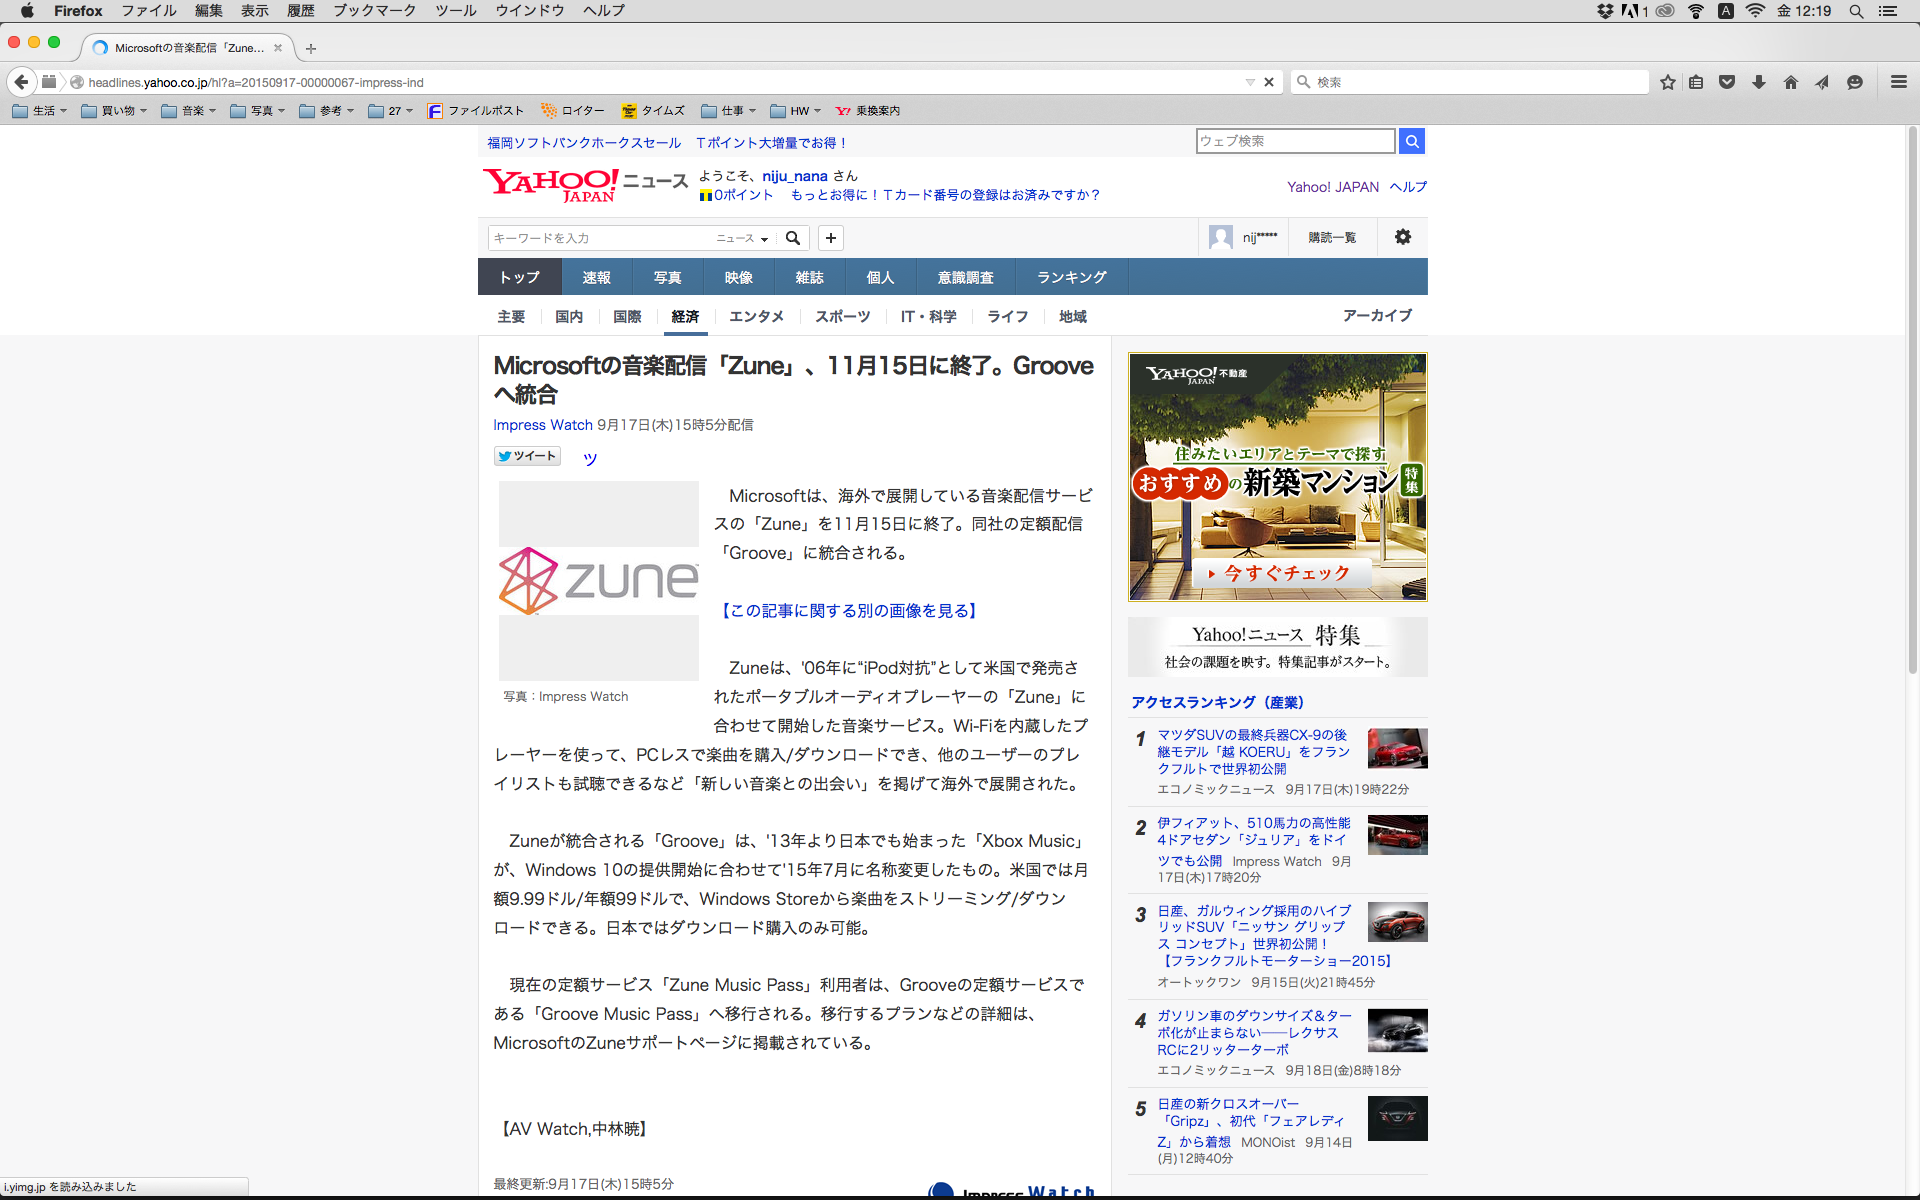Screen dimensions: 1920x1200
Task: Open the Firefox hamburger menu
Action: 1898,82
